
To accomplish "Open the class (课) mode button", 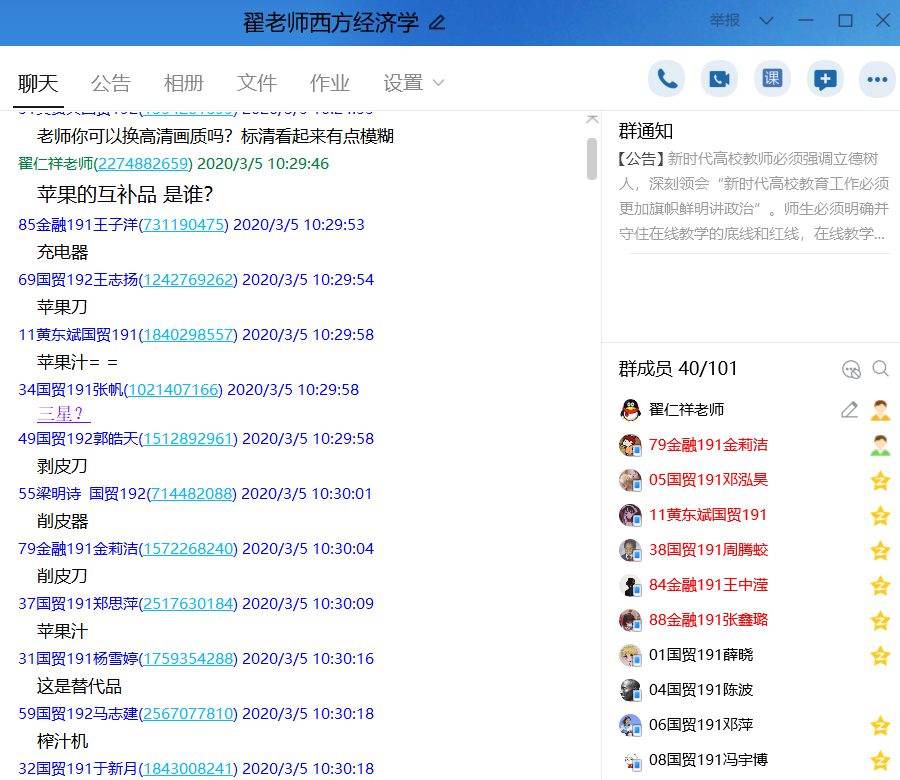I will pyautogui.click(x=772, y=80).
